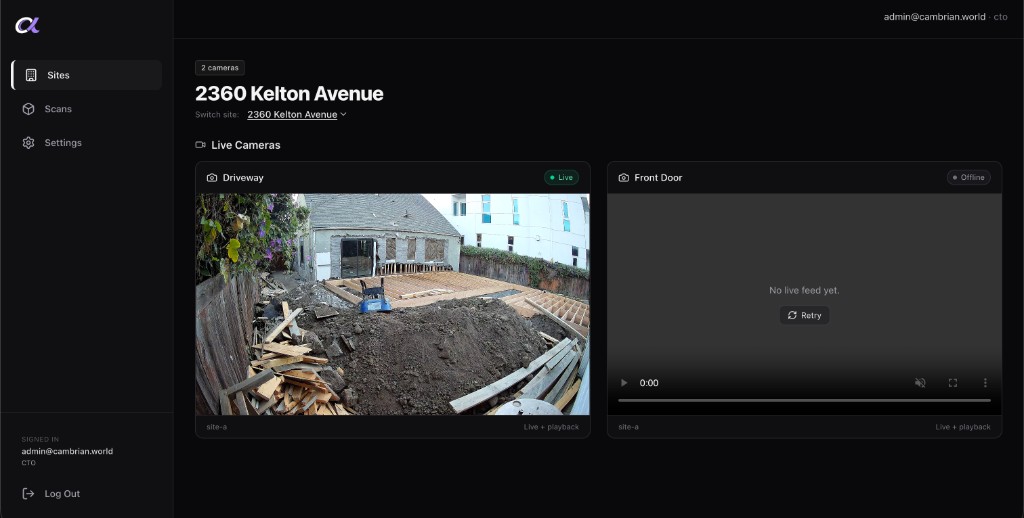Click the Front Door camera title
This screenshot has height=518, width=1024.
tap(658, 178)
